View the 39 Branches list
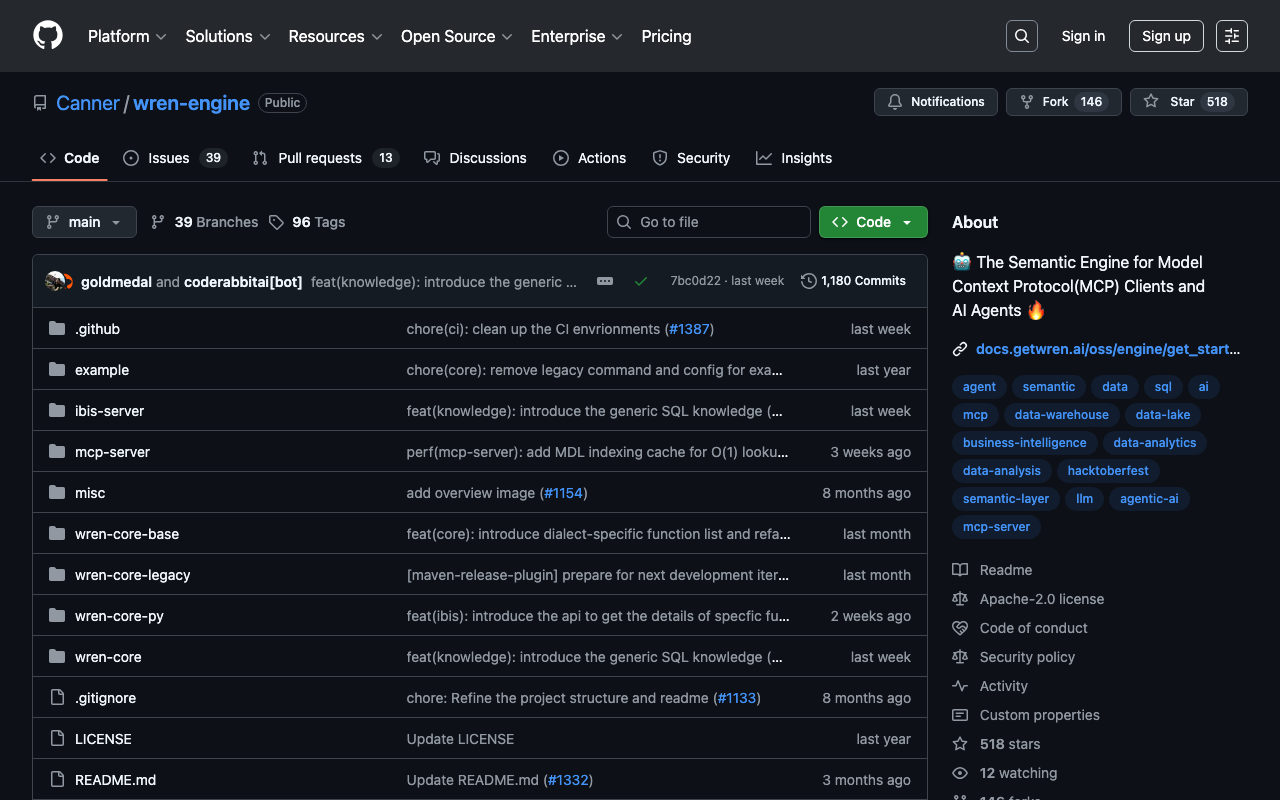Viewport: 1280px width, 800px height. click(x=205, y=222)
